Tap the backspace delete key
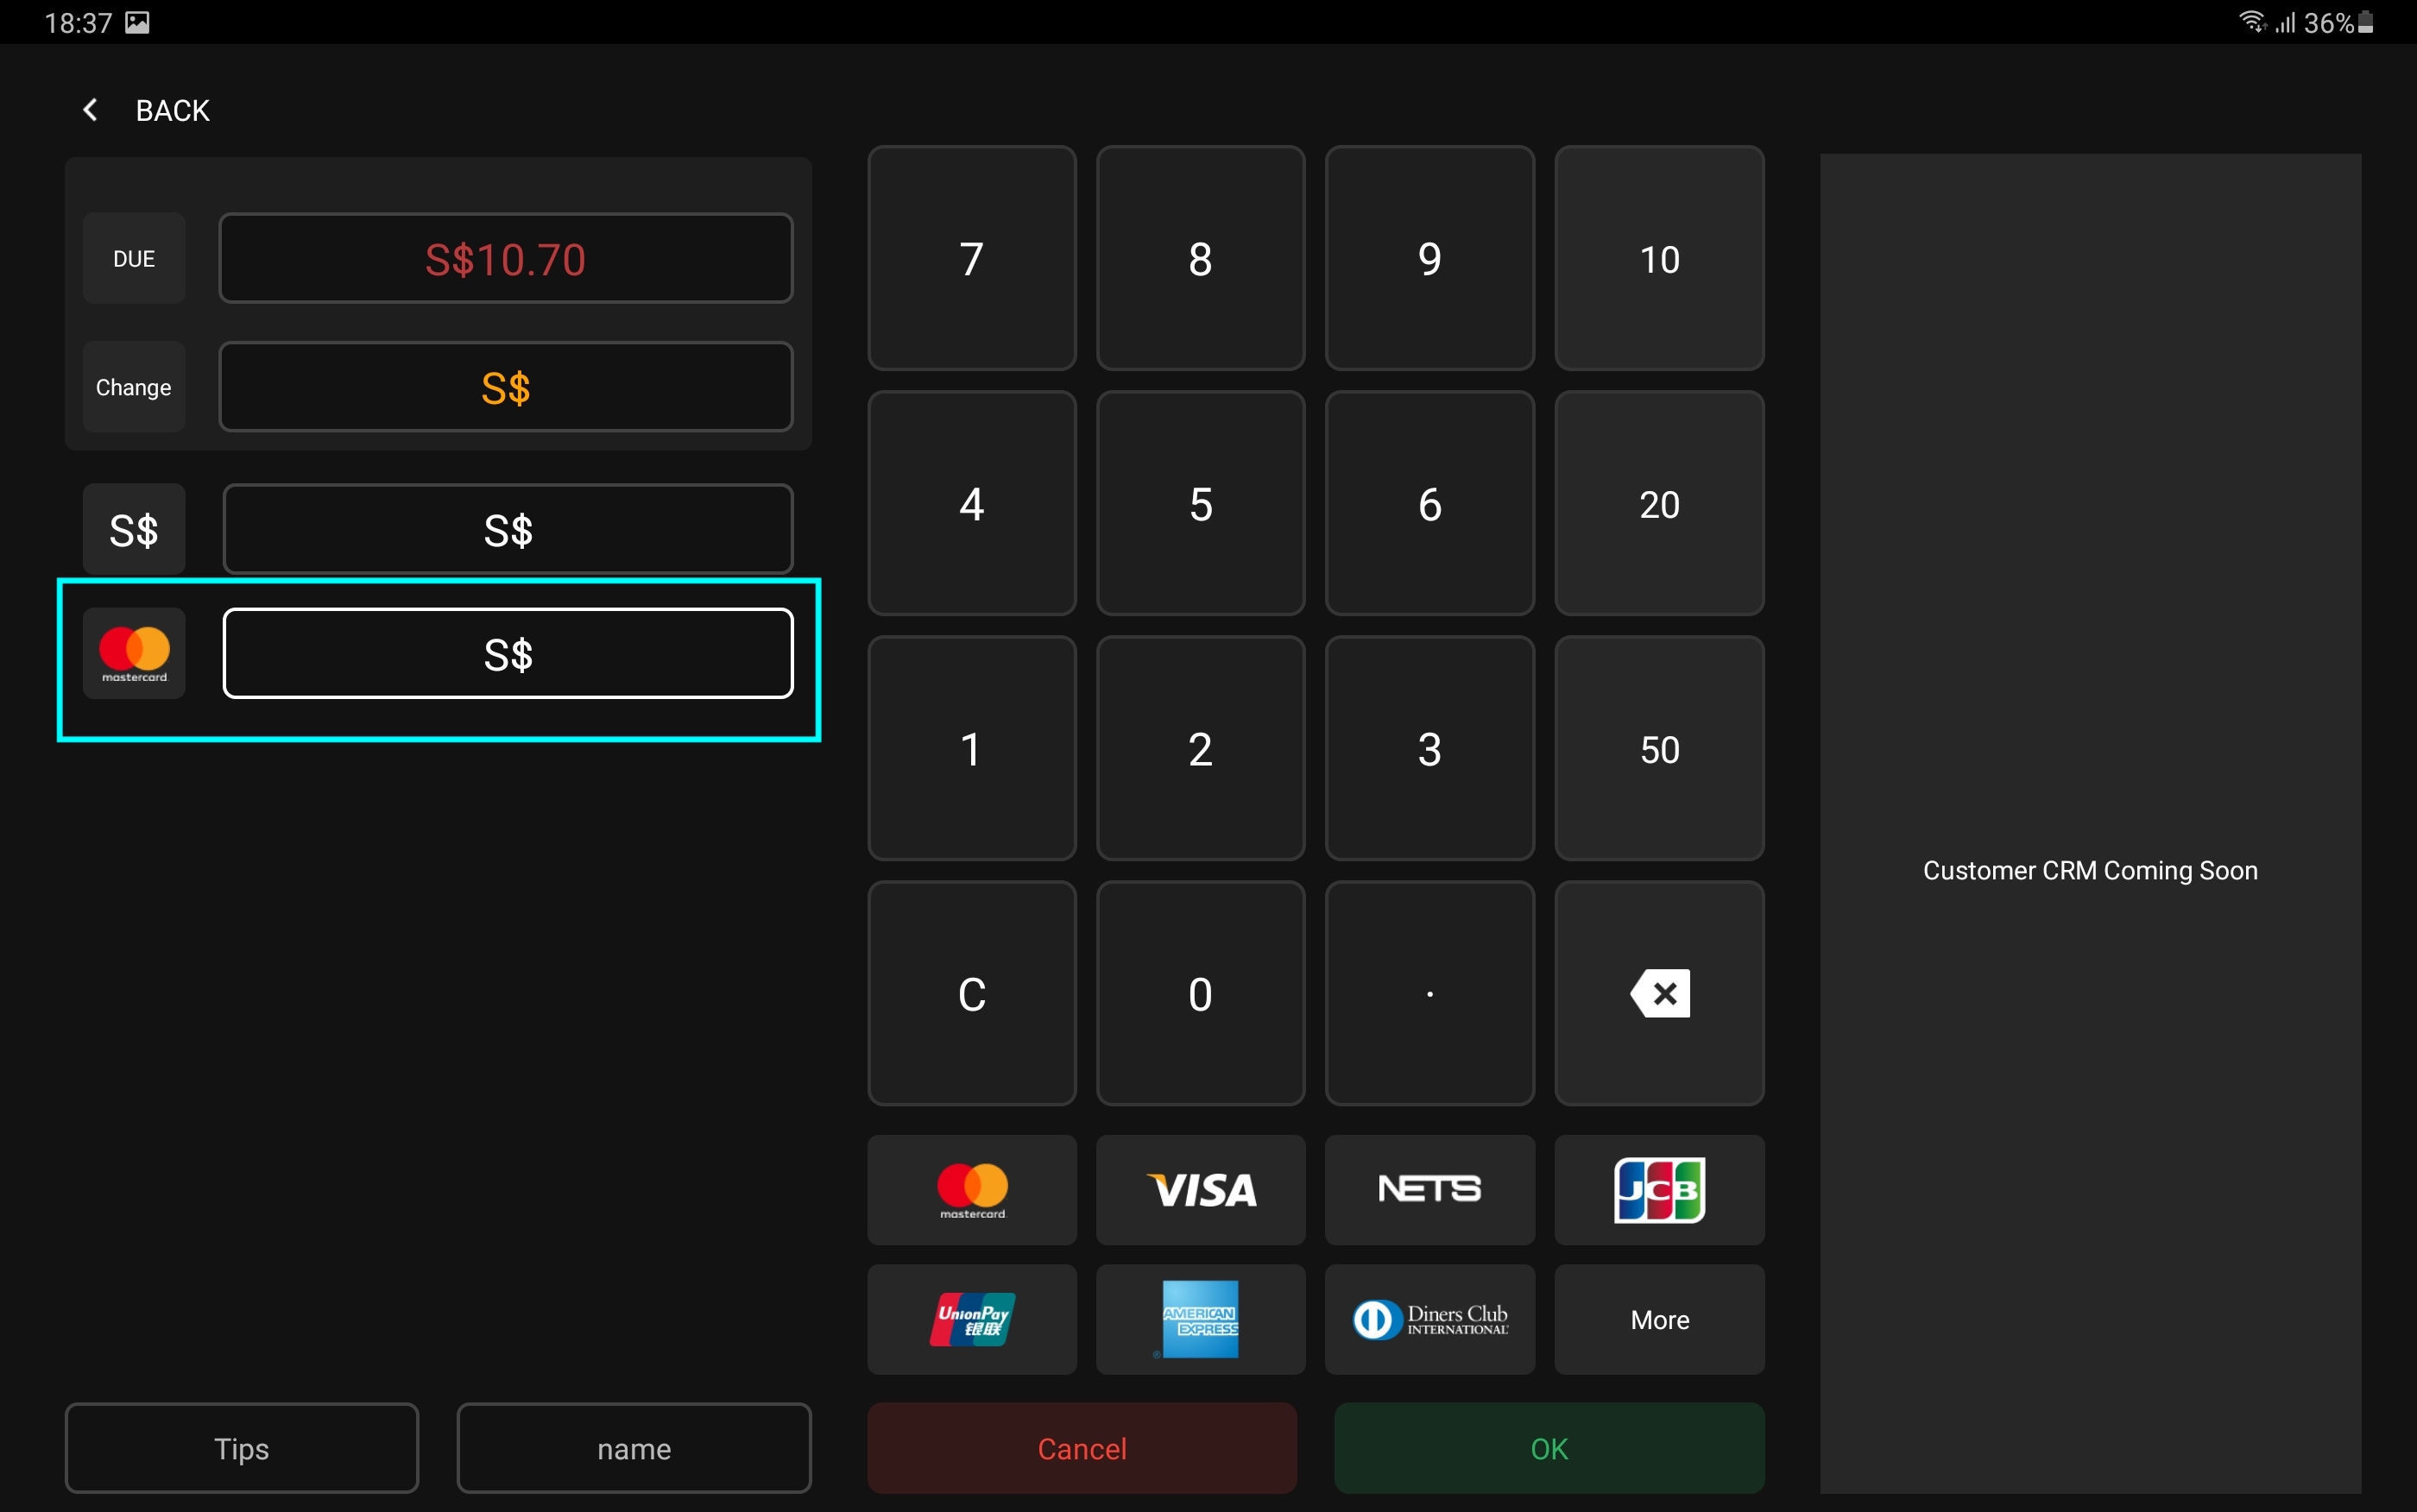The width and height of the screenshot is (2417, 1512). 1659,993
